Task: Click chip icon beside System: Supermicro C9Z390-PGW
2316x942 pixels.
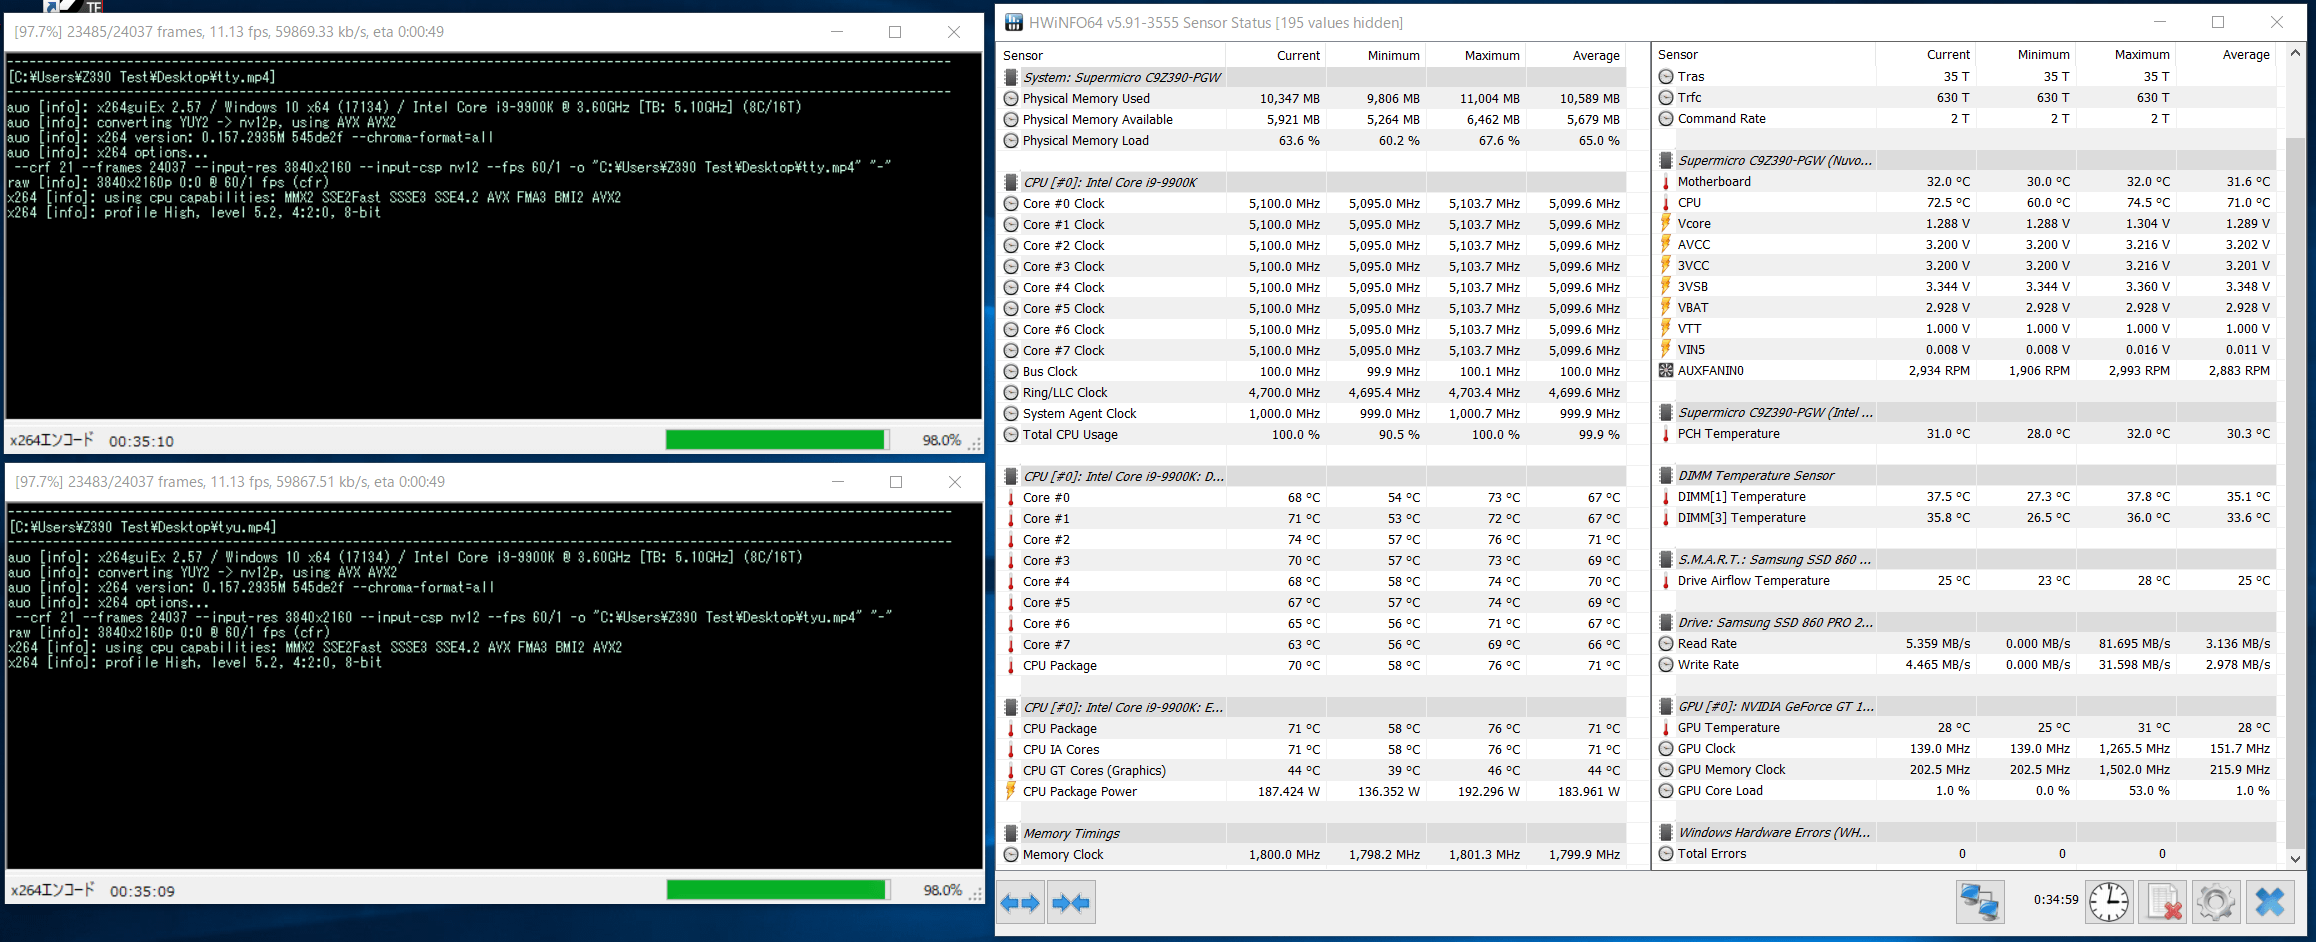Action: [x=1011, y=77]
